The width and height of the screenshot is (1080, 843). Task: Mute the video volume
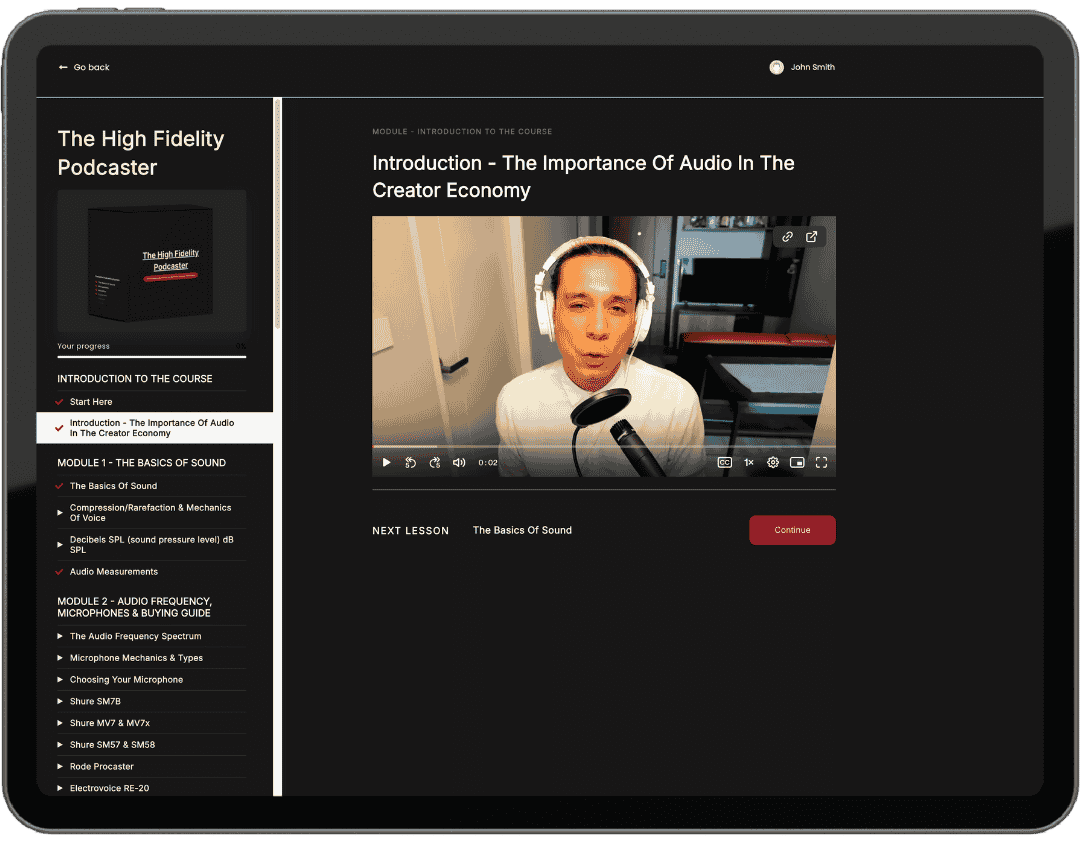(459, 463)
